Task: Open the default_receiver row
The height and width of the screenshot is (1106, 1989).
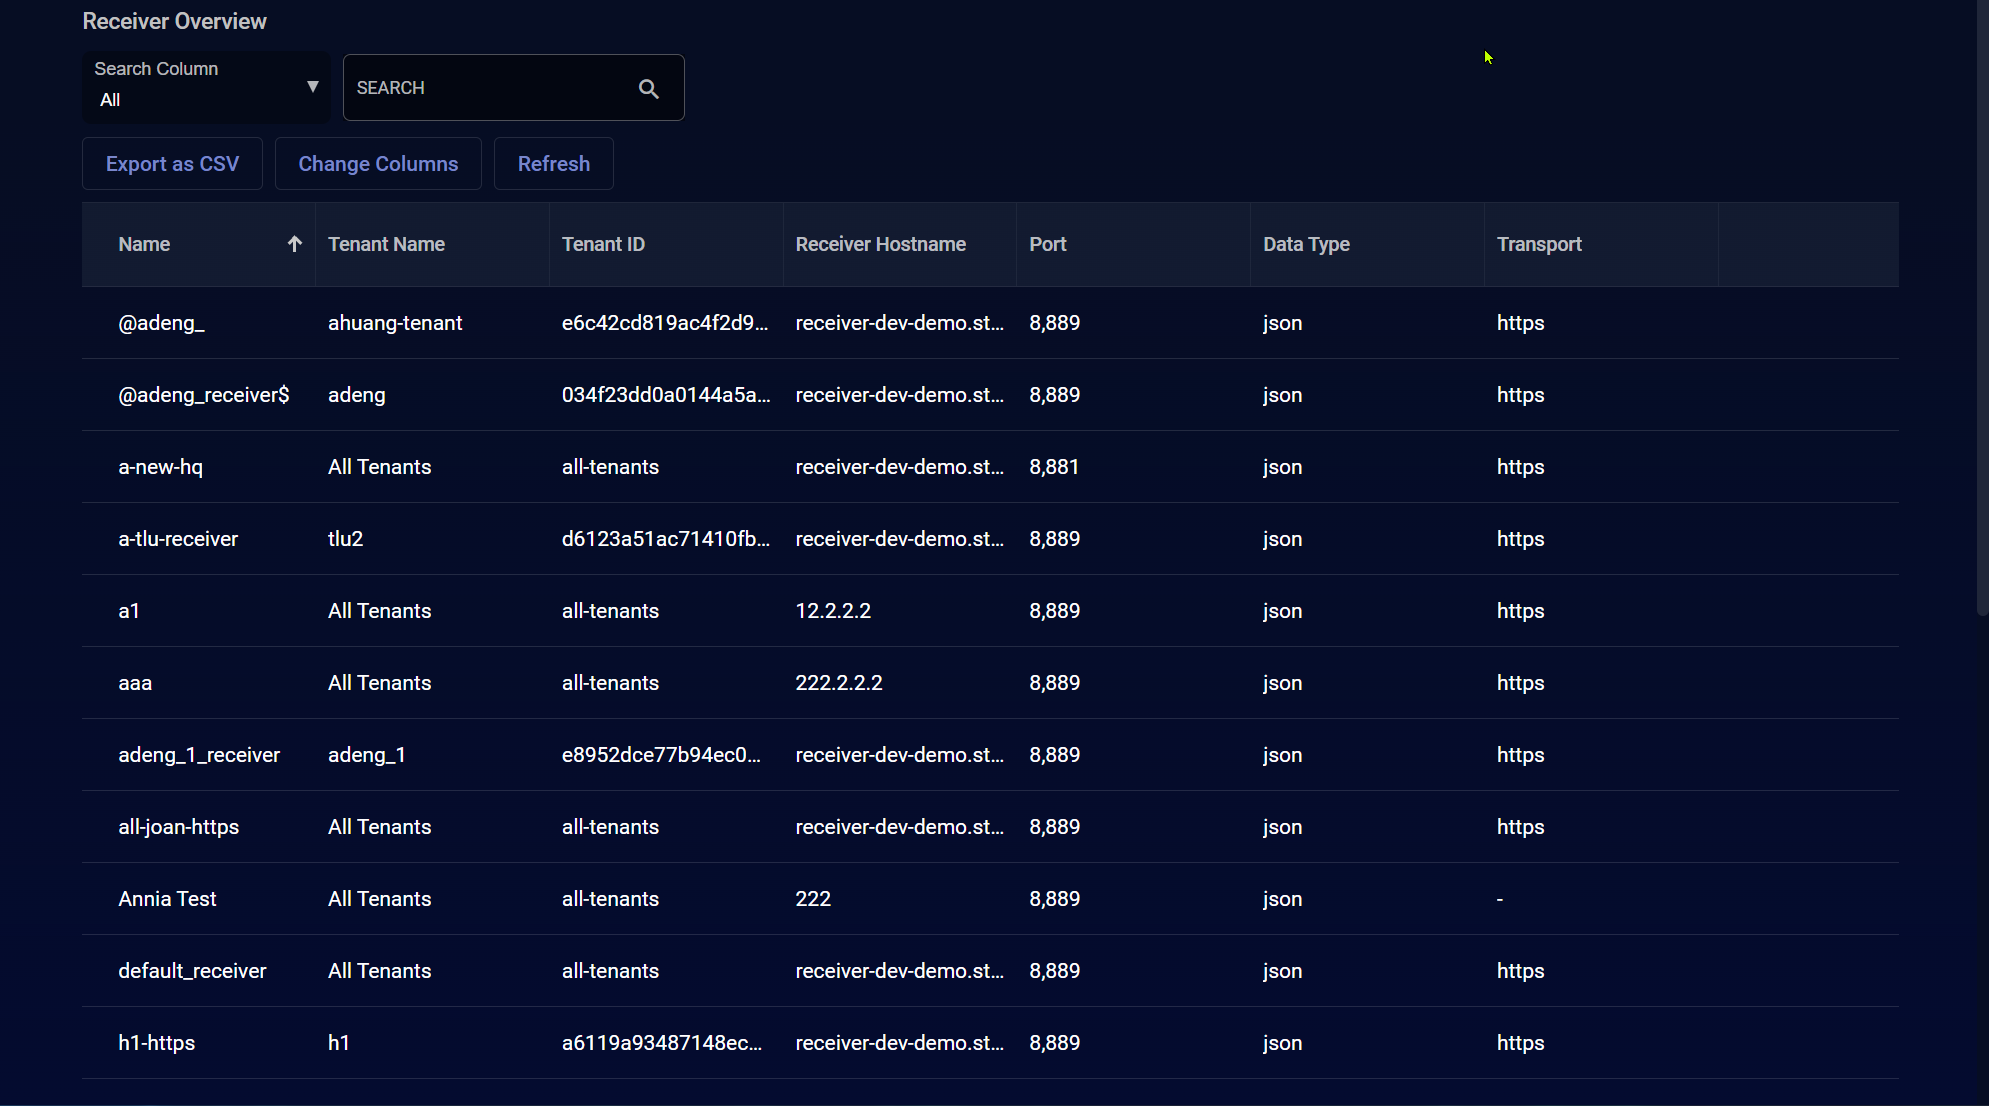Action: tap(192, 971)
